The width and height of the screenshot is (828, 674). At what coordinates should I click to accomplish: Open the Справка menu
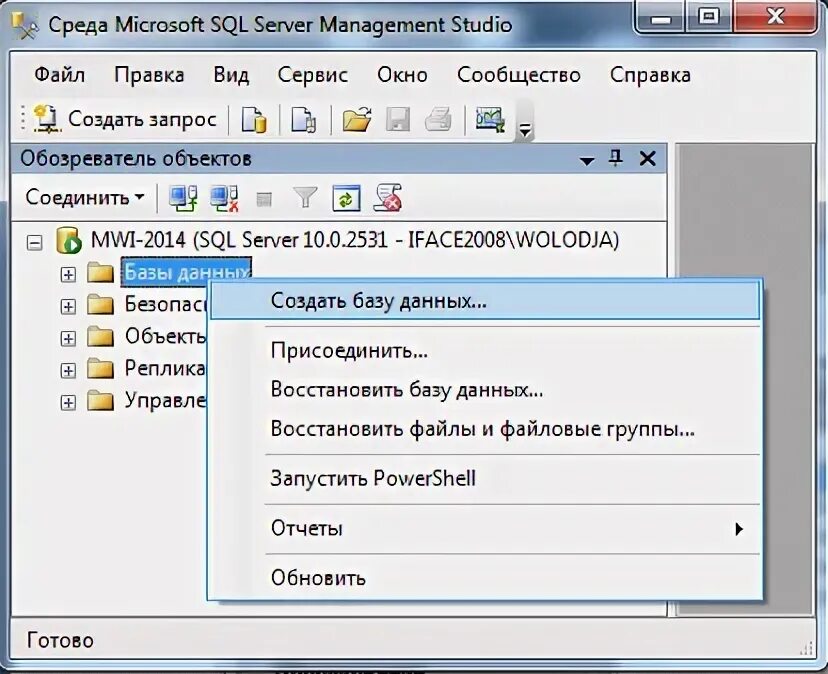pos(650,74)
